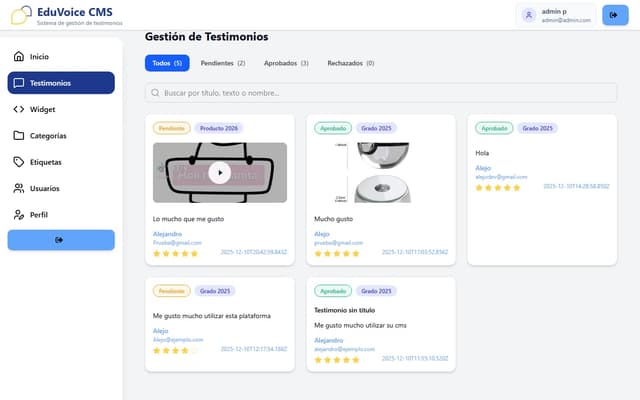Click the EduVoice CMS cloud logo
640x400 pixels.
point(18,15)
